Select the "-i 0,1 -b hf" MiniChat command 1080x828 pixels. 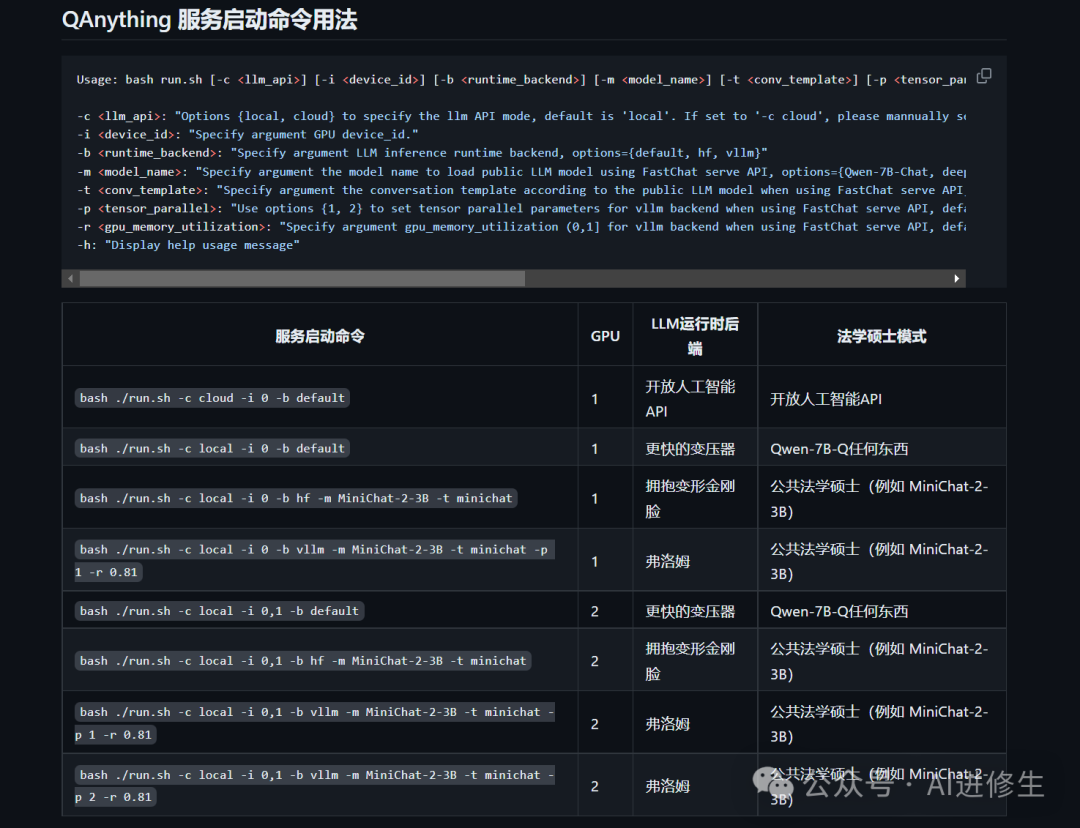(303, 661)
